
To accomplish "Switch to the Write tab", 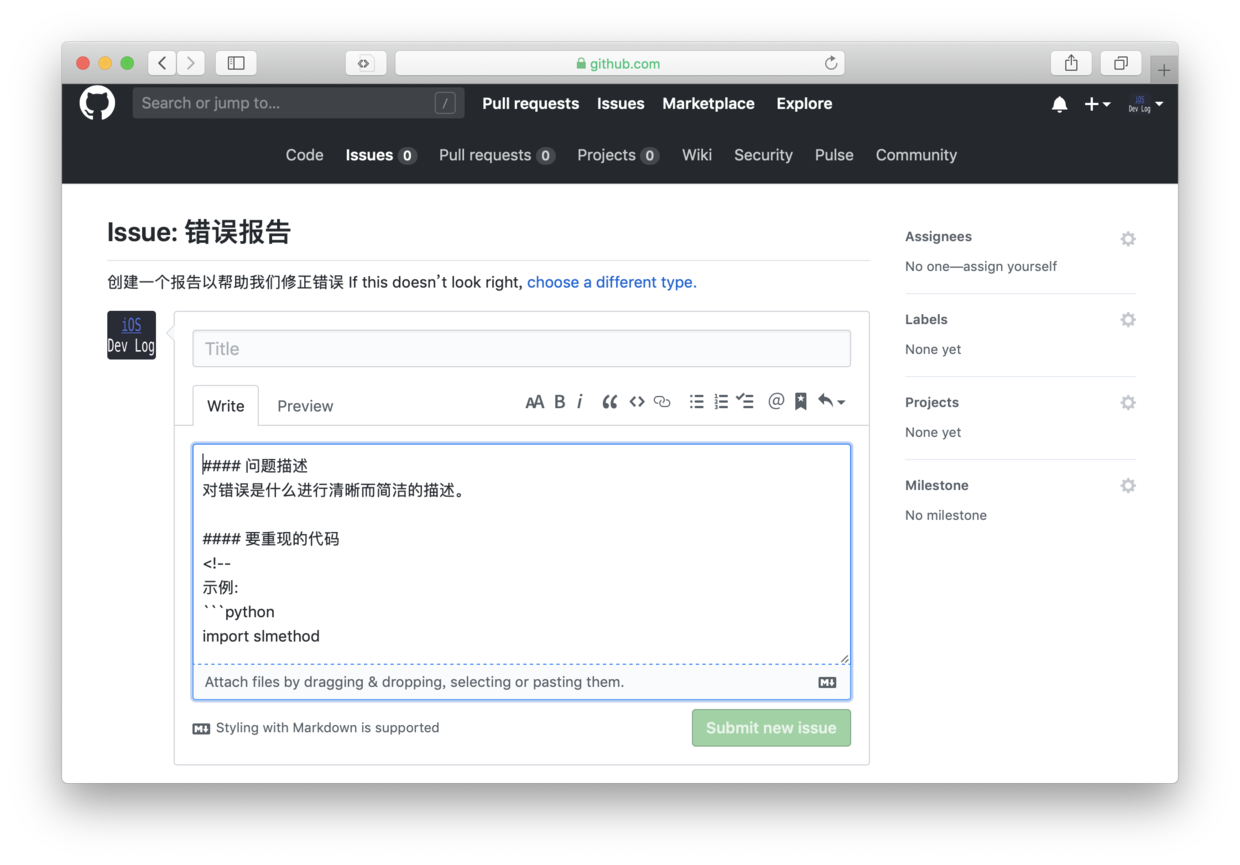I will 225,406.
